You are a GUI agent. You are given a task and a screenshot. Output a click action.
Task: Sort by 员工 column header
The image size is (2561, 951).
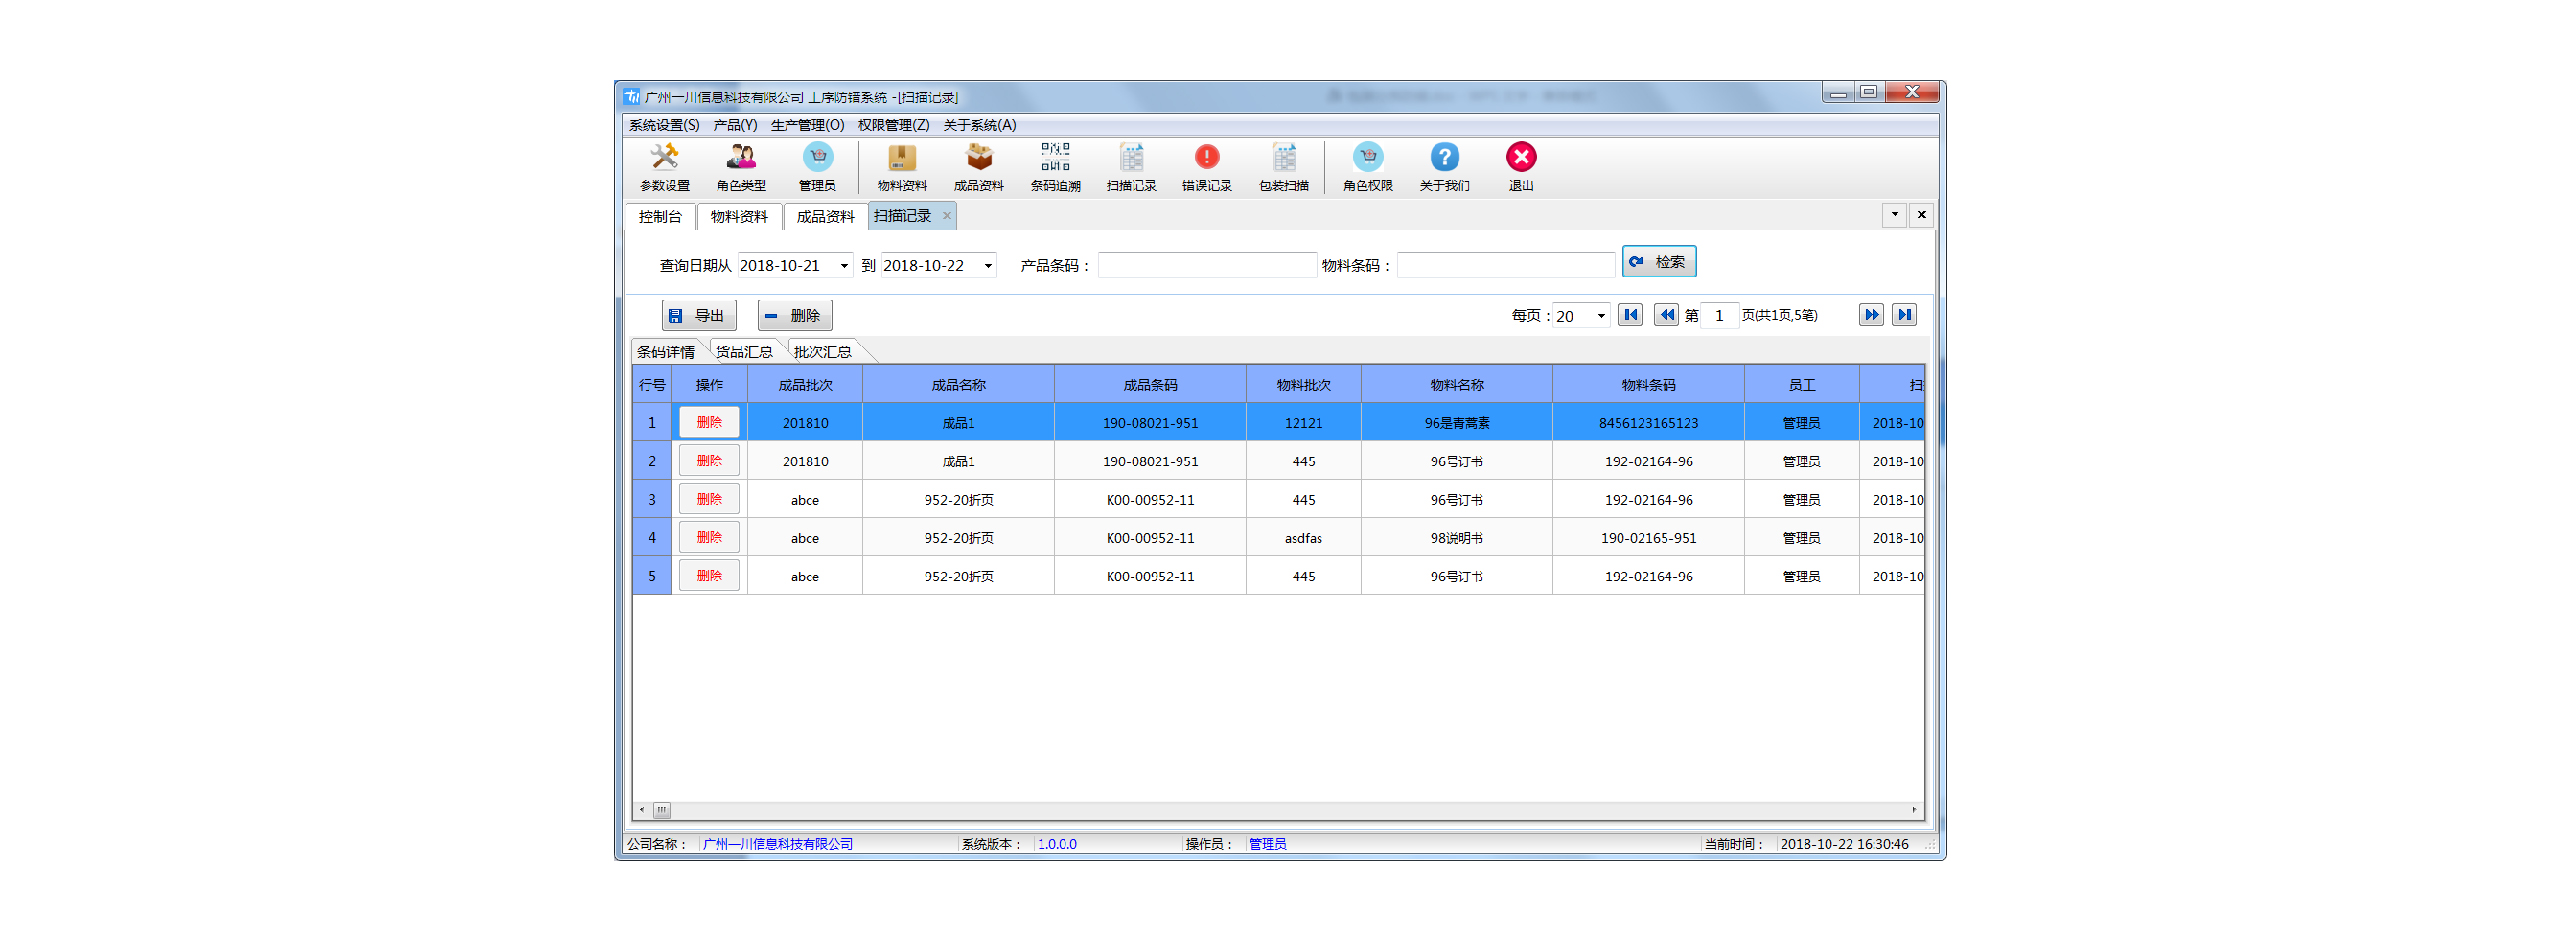point(1802,384)
